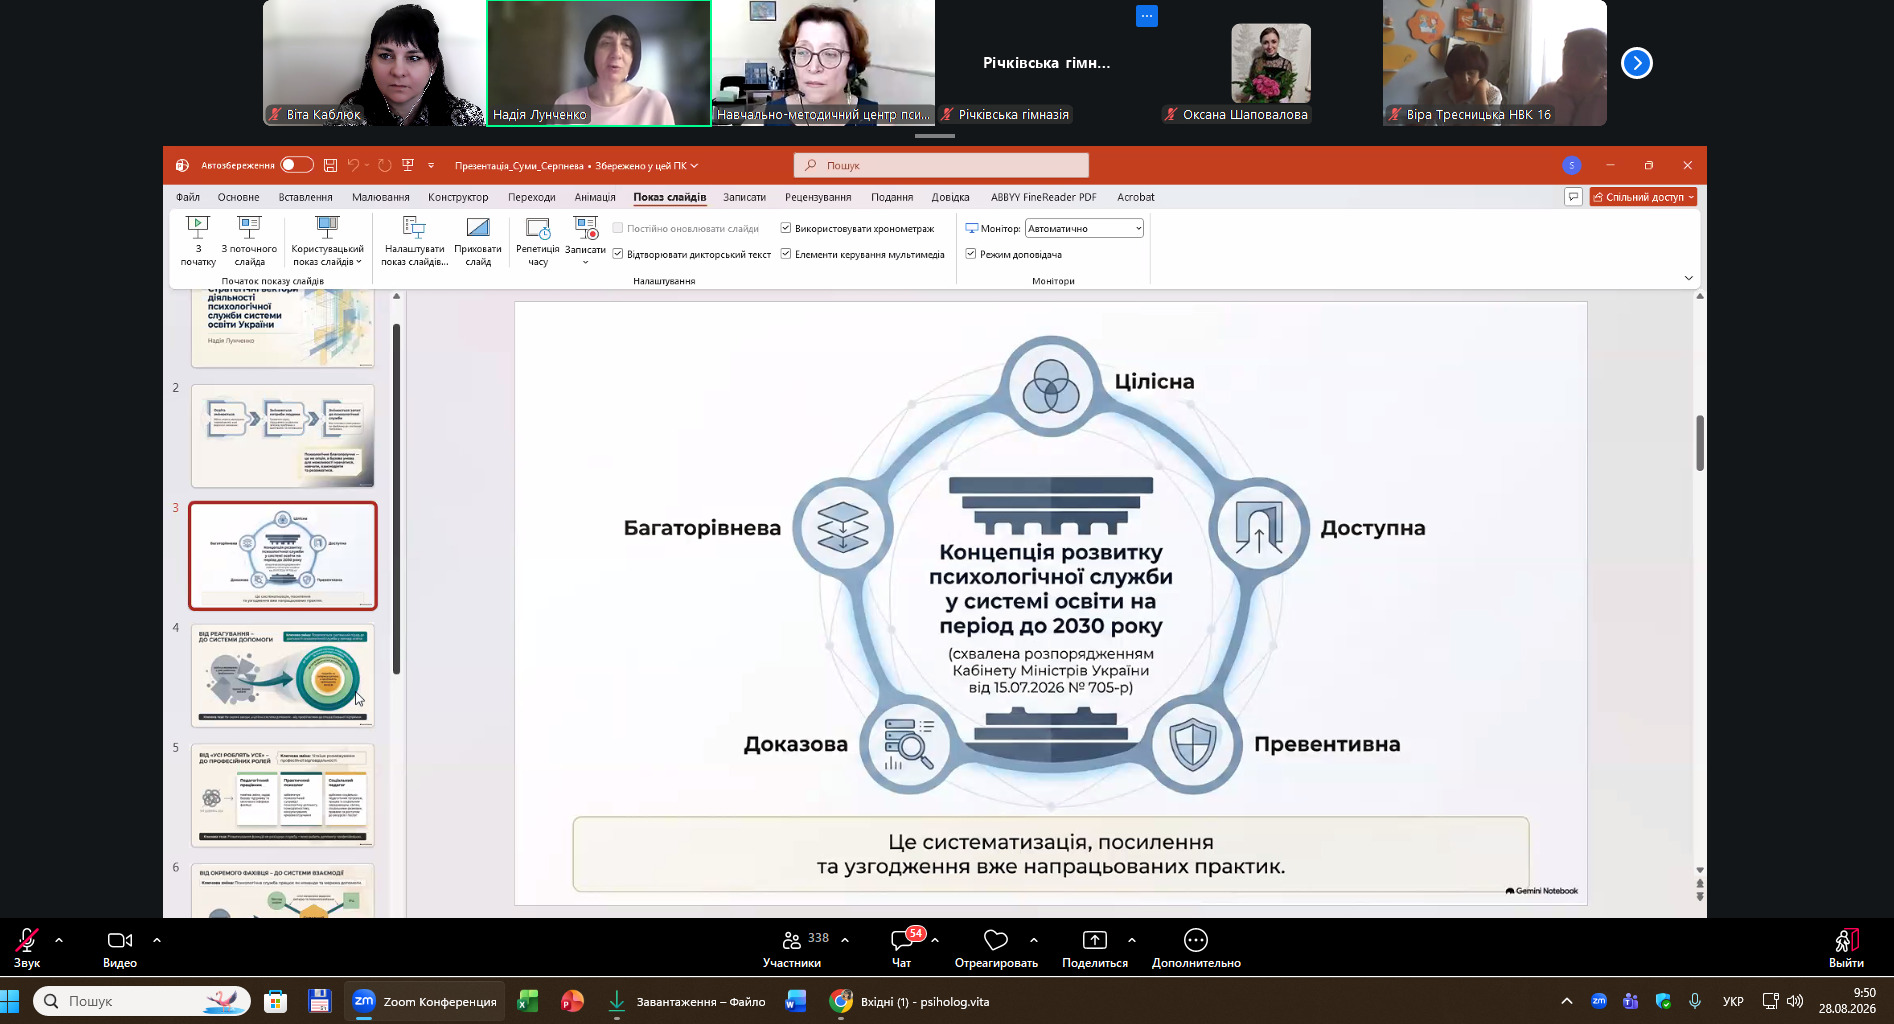Open the Файл menu
The image size is (1894, 1024).
(188, 197)
